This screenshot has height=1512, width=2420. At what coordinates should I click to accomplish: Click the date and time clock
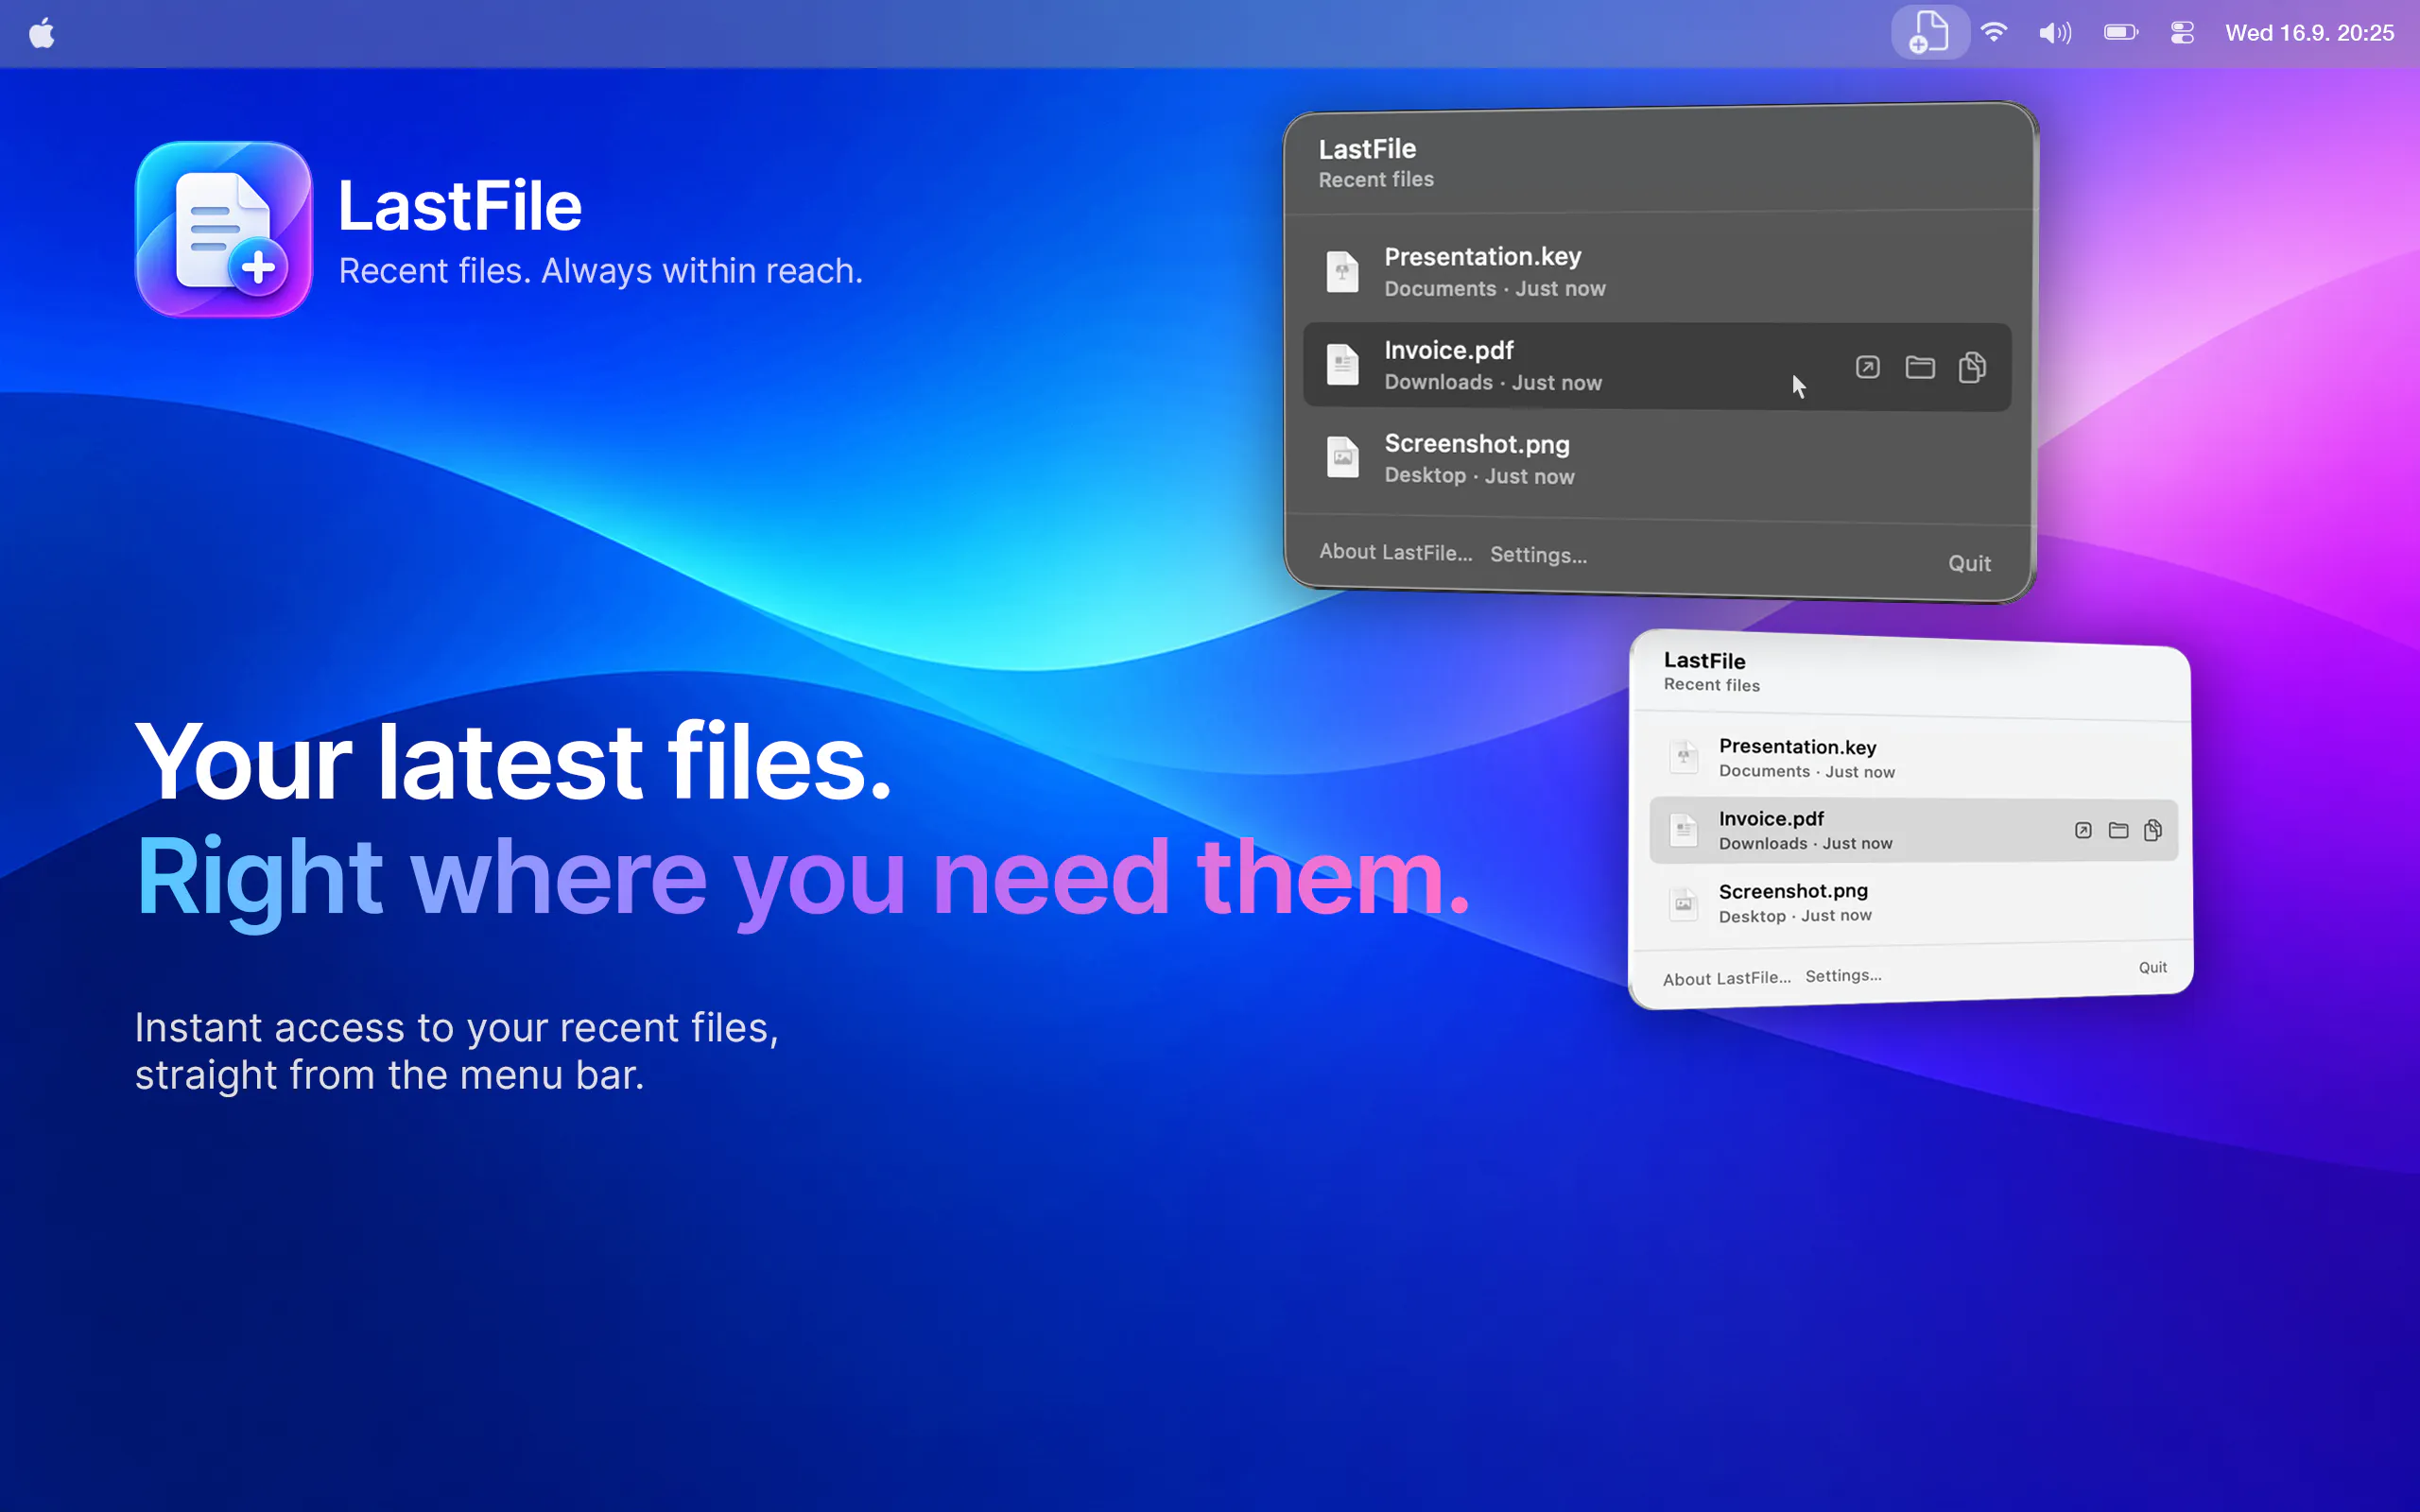(2309, 33)
